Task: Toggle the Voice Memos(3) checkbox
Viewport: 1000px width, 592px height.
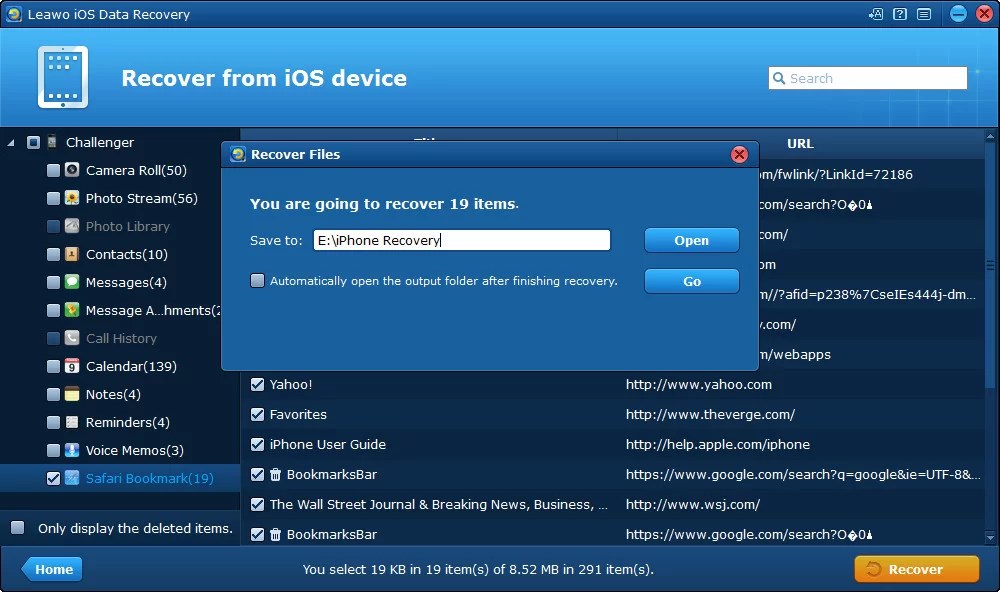Action: tap(54, 451)
